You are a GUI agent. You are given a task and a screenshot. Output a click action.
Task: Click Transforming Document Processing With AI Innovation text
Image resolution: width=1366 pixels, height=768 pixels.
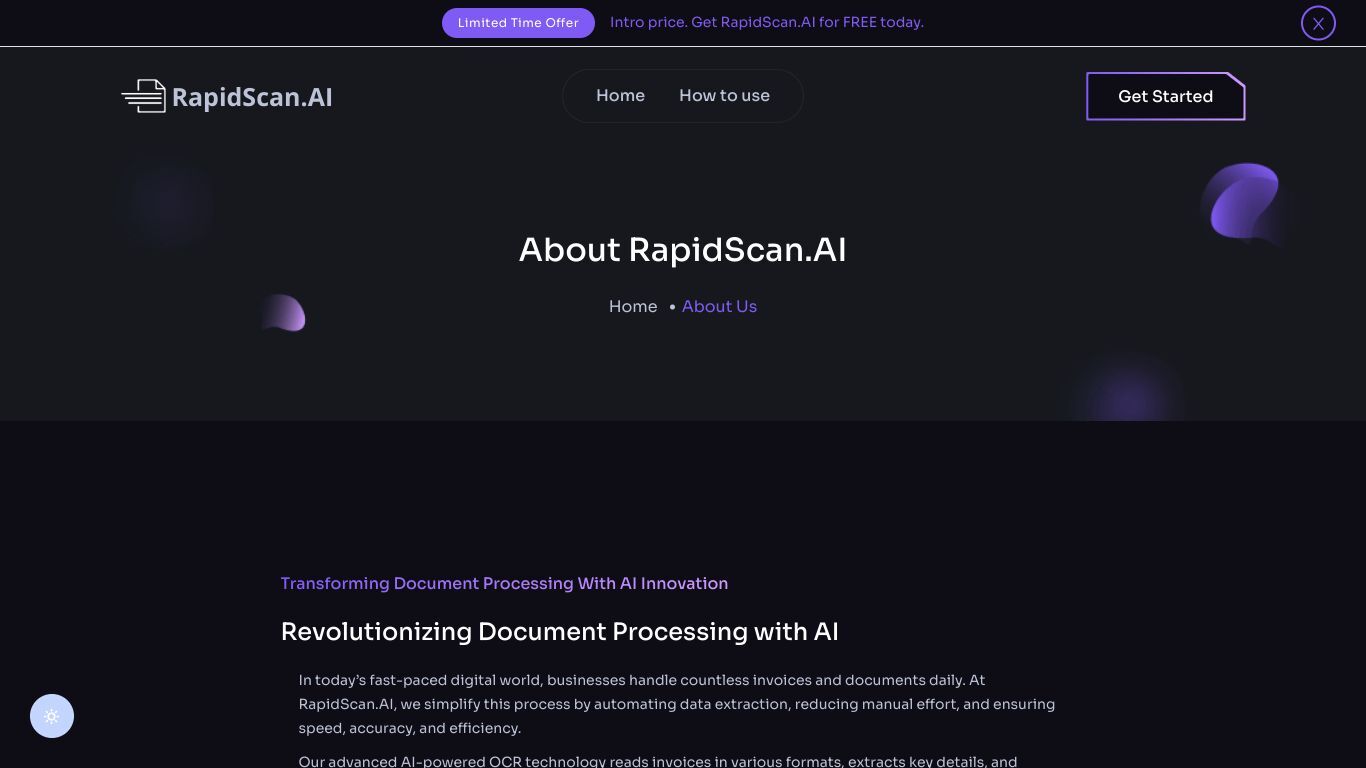504,583
